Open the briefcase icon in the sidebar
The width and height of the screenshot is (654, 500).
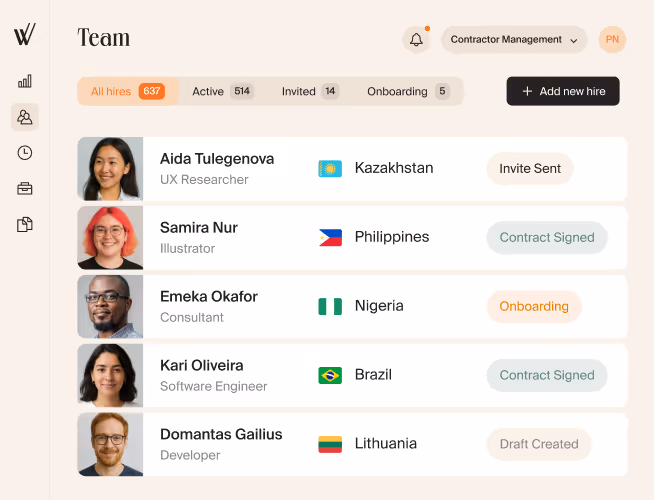click(x=25, y=188)
